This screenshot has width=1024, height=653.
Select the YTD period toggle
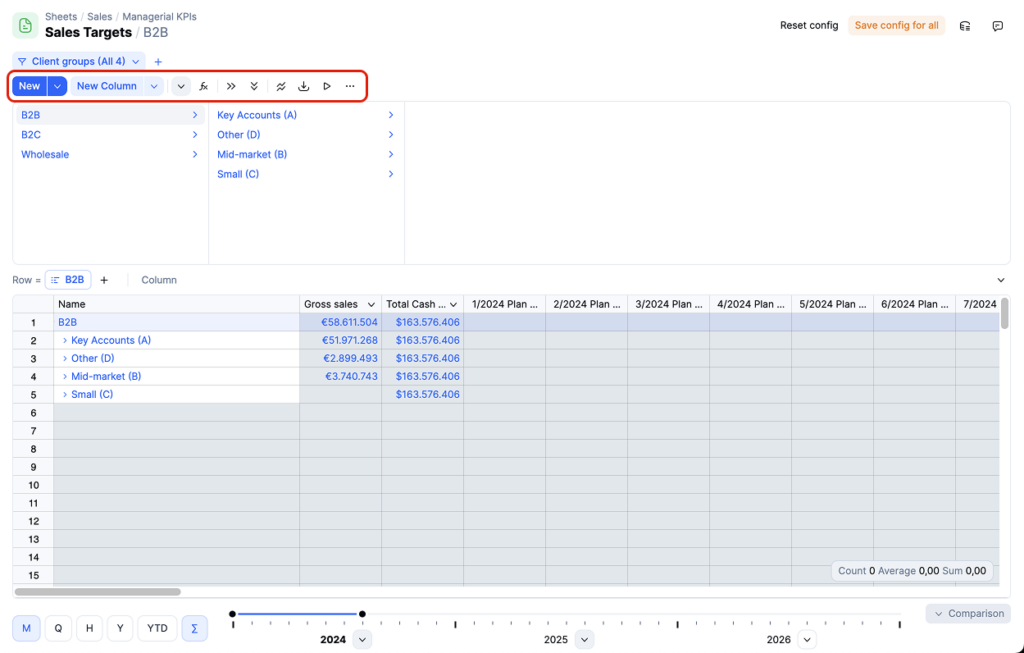(x=157, y=628)
